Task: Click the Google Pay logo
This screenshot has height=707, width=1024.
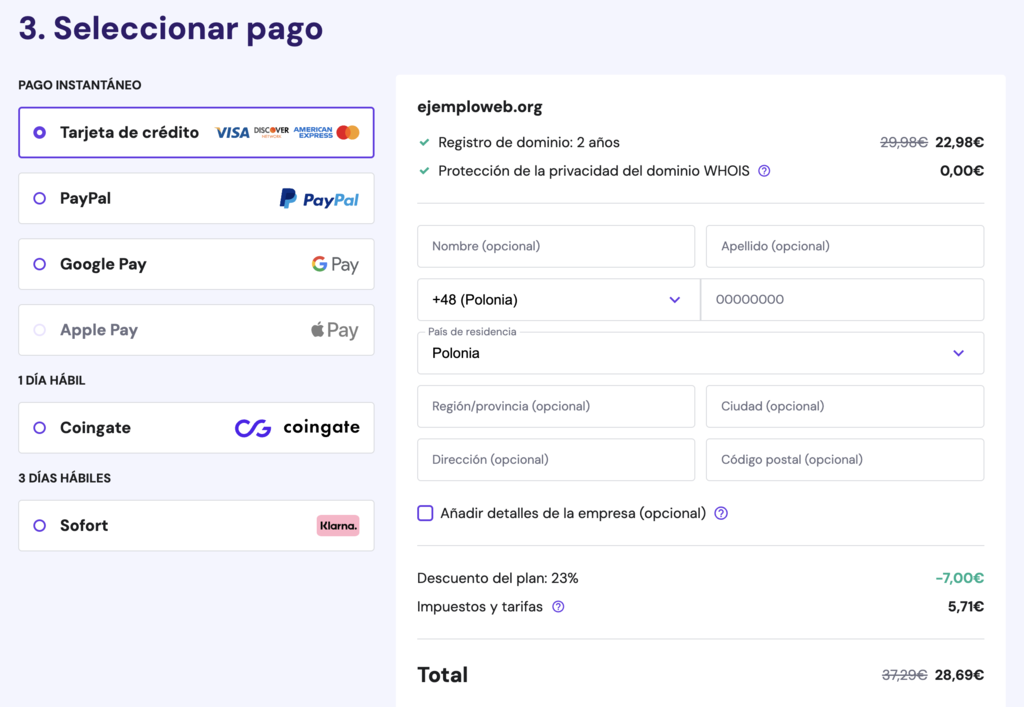Action: click(x=334, y=264)
